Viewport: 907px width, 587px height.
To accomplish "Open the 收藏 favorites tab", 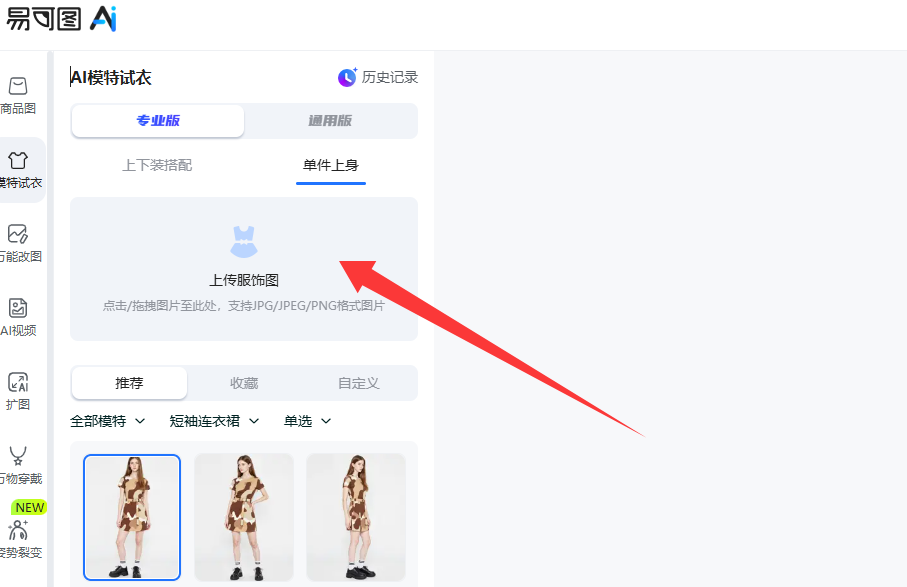I will click(x=244, y=383).
